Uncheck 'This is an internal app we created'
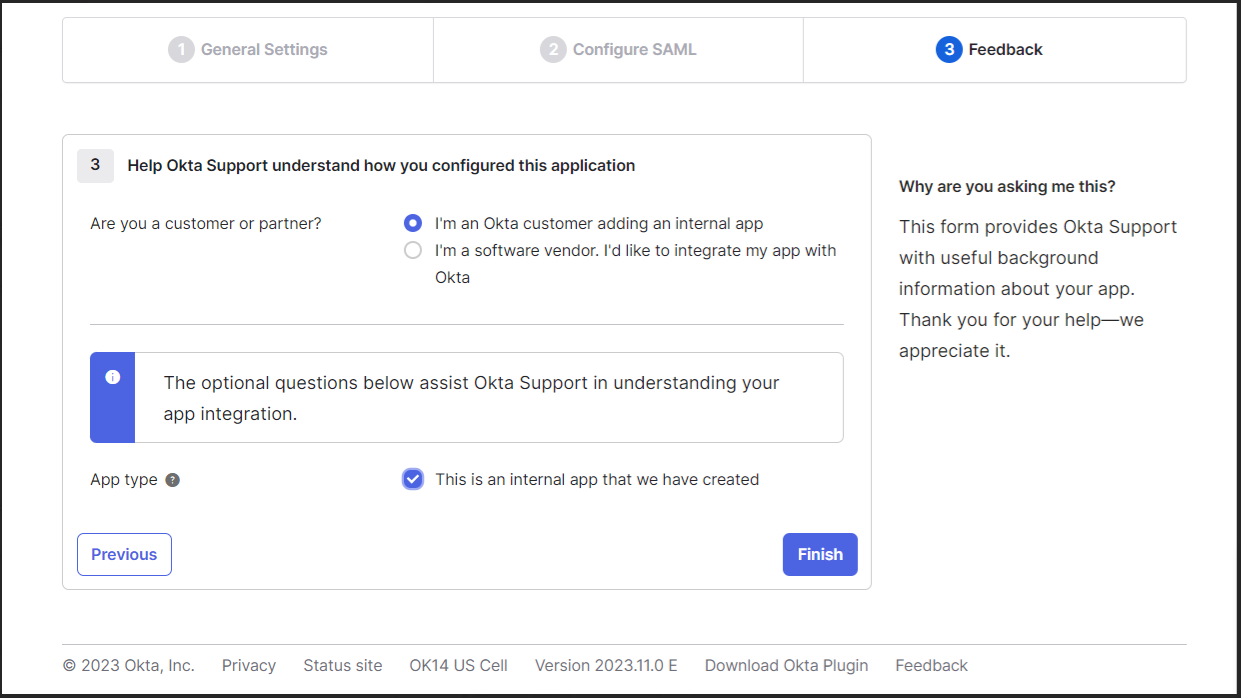 click(x=413, y=479)
